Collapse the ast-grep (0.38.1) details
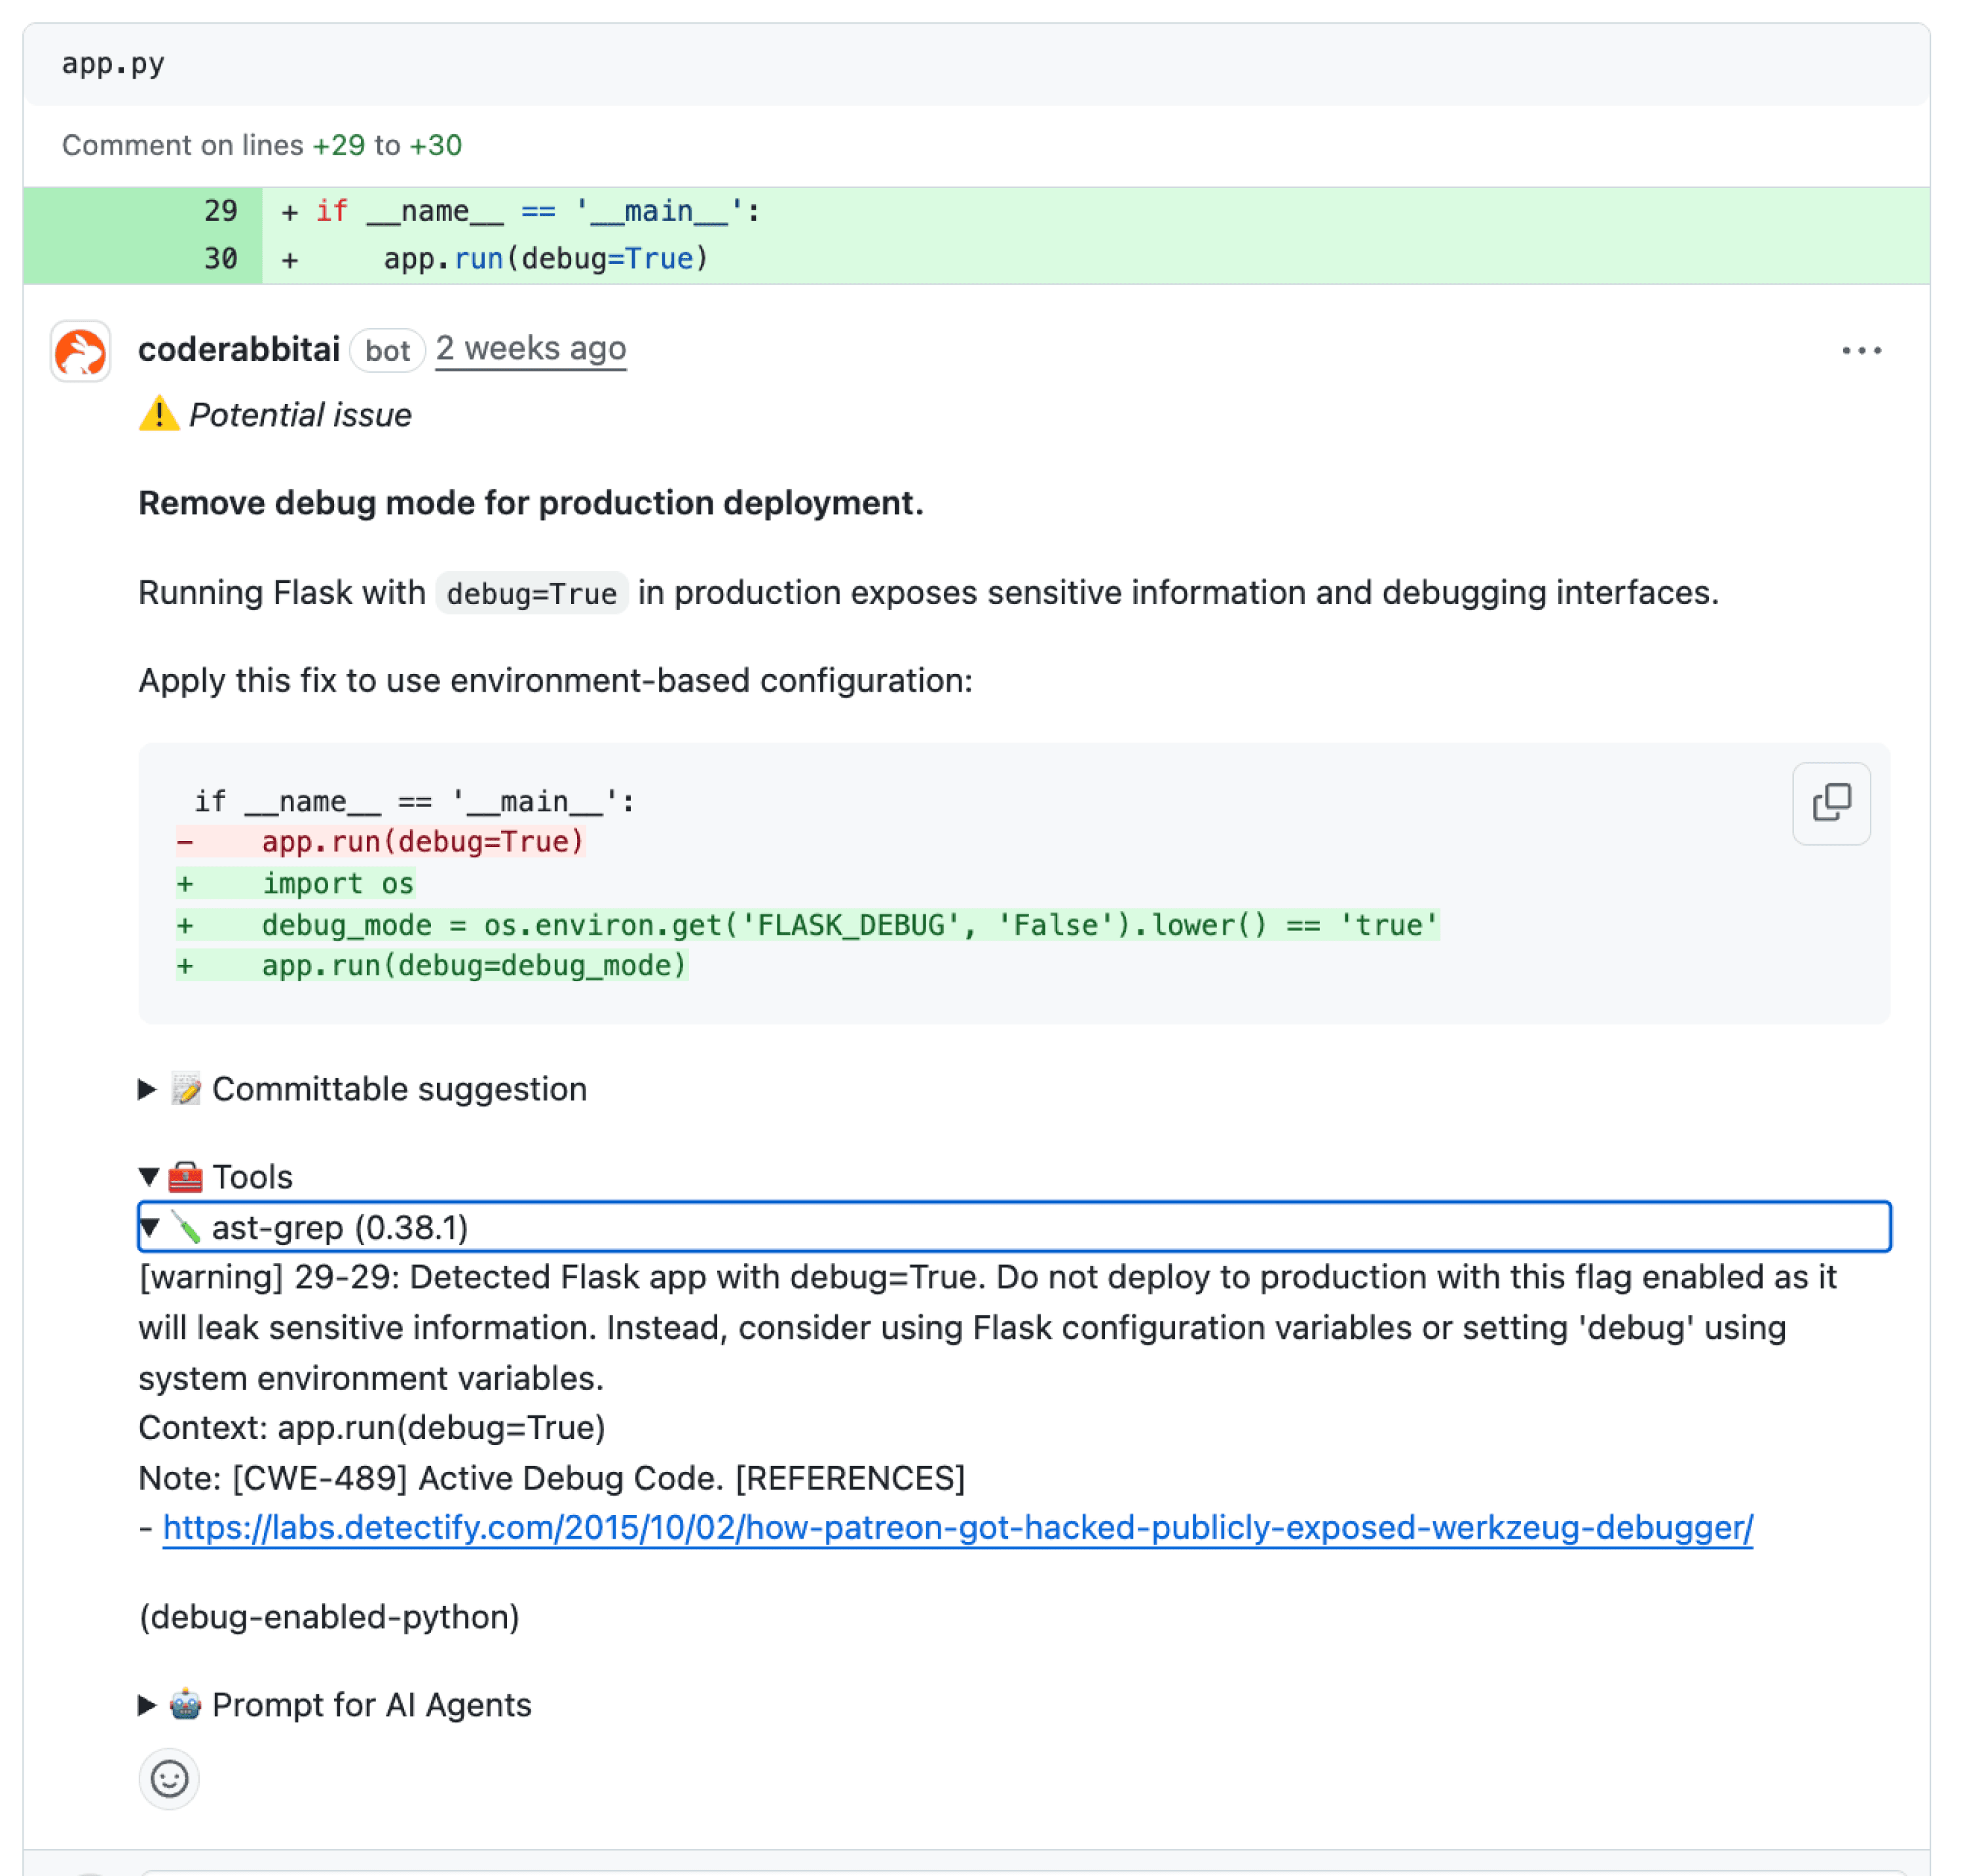Image resolution: width=1965 pixels, height=1876 pixels. tap(151, 1228)
